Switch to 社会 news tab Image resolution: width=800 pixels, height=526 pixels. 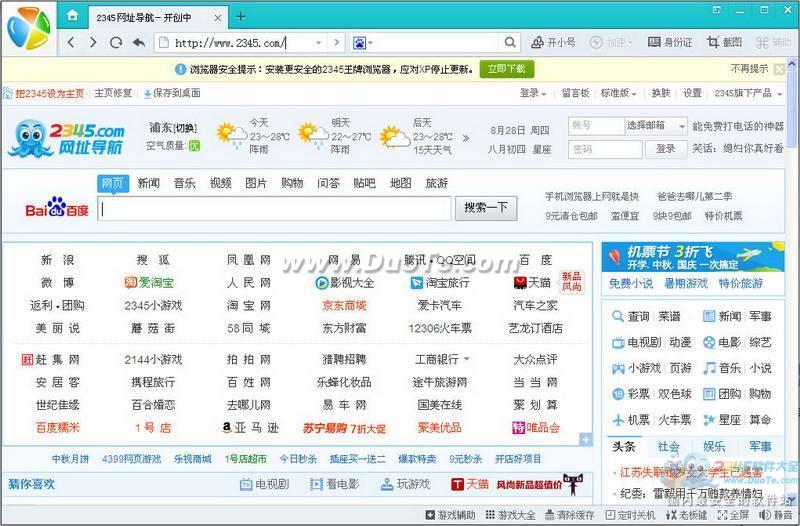point(668,446)
